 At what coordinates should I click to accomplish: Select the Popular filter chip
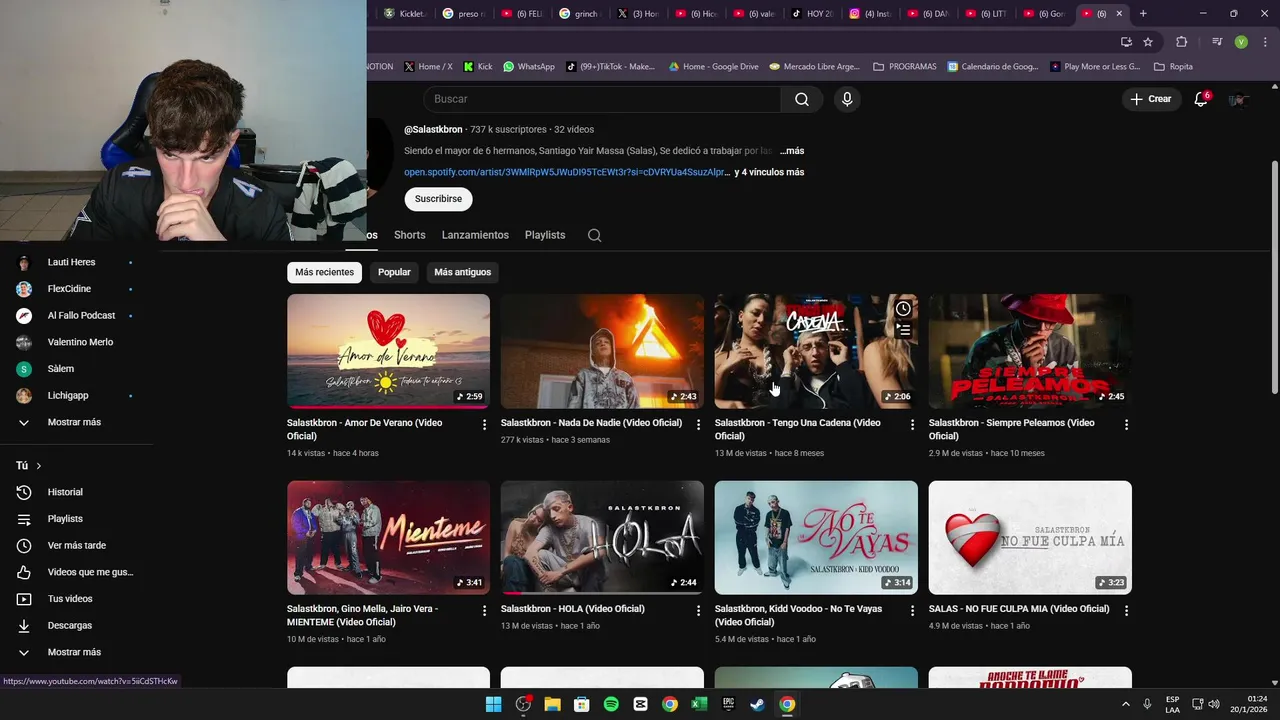pos(394,272)
